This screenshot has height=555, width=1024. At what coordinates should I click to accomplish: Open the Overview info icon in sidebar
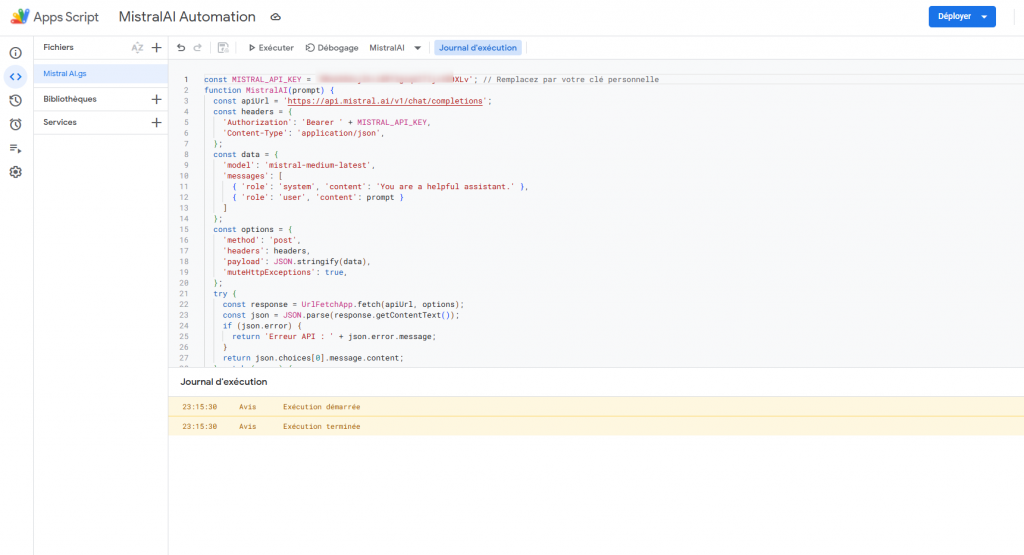(x=15, y=53)
